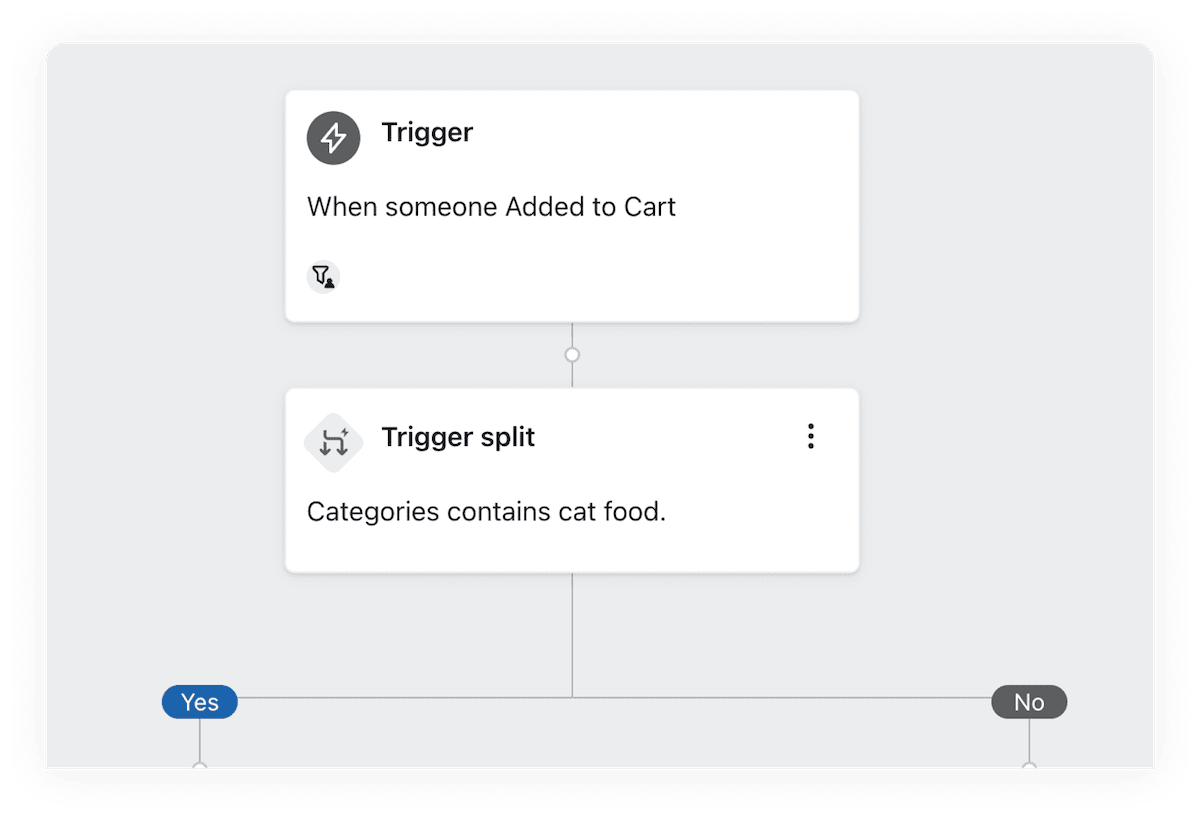Click the "Trigger" card heading
Viewport: 1200px width, 817px height.
427,133
